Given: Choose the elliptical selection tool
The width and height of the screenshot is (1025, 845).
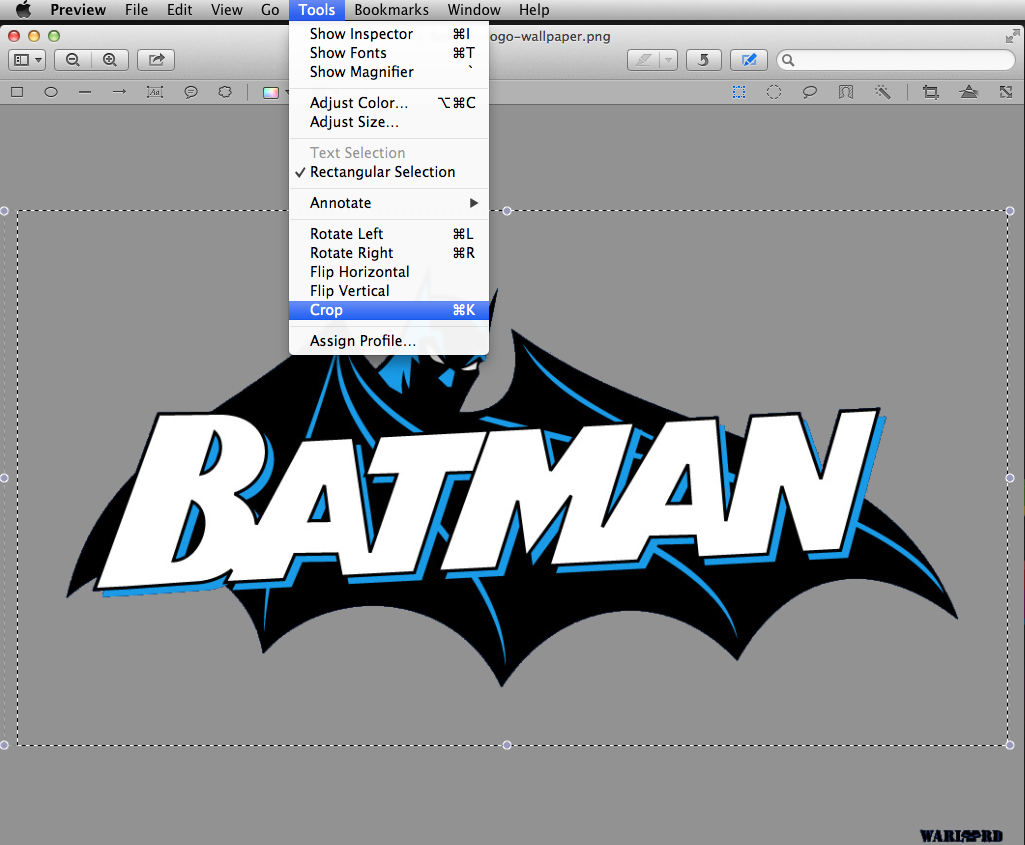Looking at the screenshot, I should (774, 92).
